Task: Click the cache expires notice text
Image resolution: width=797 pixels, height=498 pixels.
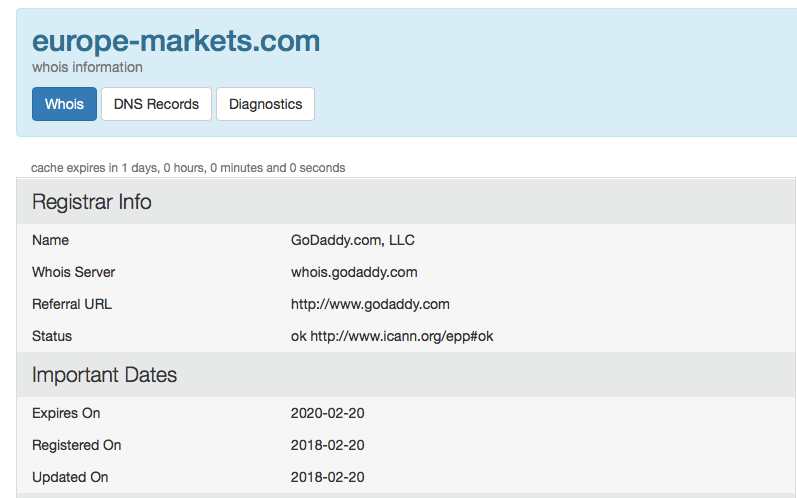Action: (188, 168)
